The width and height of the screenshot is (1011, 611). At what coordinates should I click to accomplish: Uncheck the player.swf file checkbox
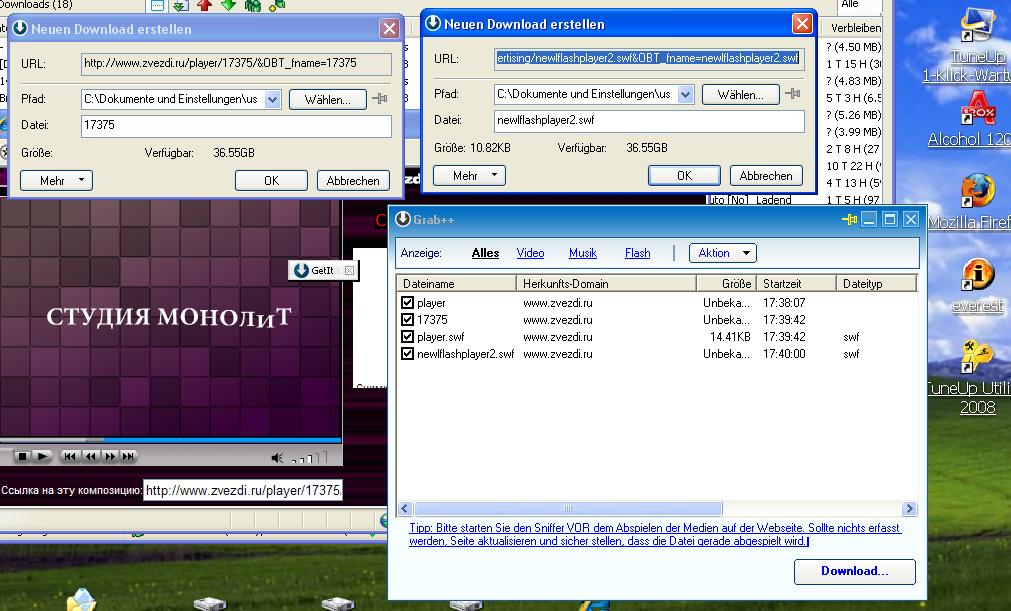407,337
